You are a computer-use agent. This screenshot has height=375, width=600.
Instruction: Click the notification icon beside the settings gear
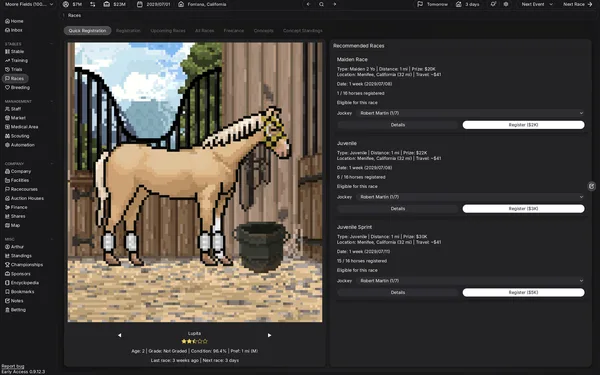tap(493, 4)
